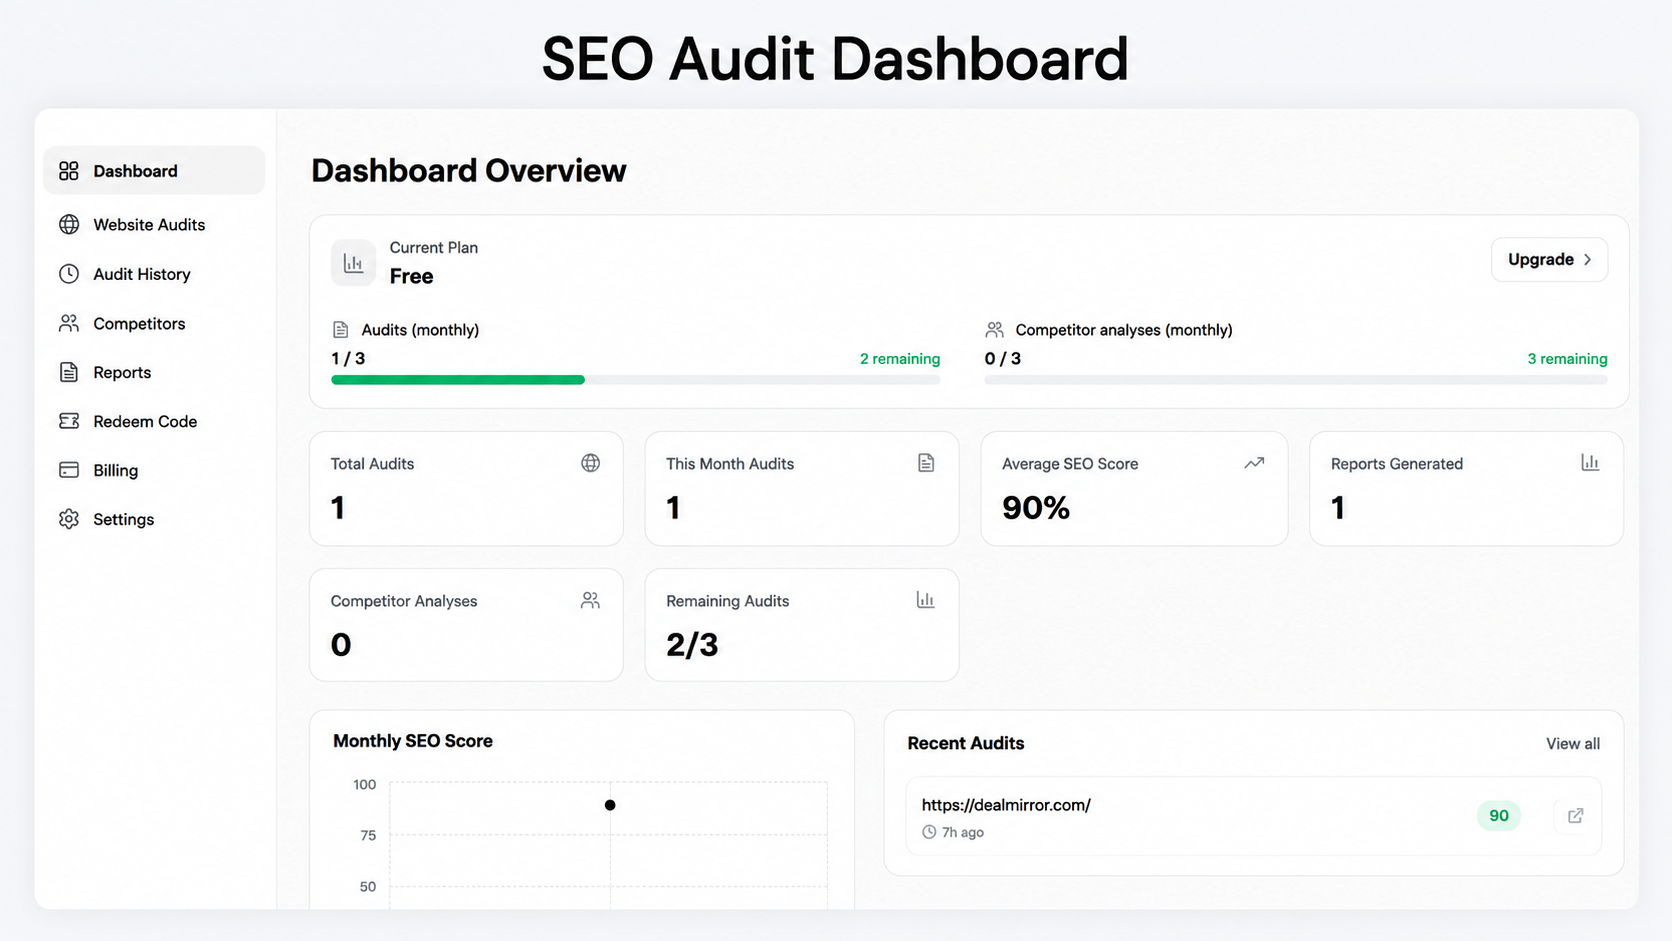Click the Competitor analyses (monthly) progress bar

pos(1296,380)
